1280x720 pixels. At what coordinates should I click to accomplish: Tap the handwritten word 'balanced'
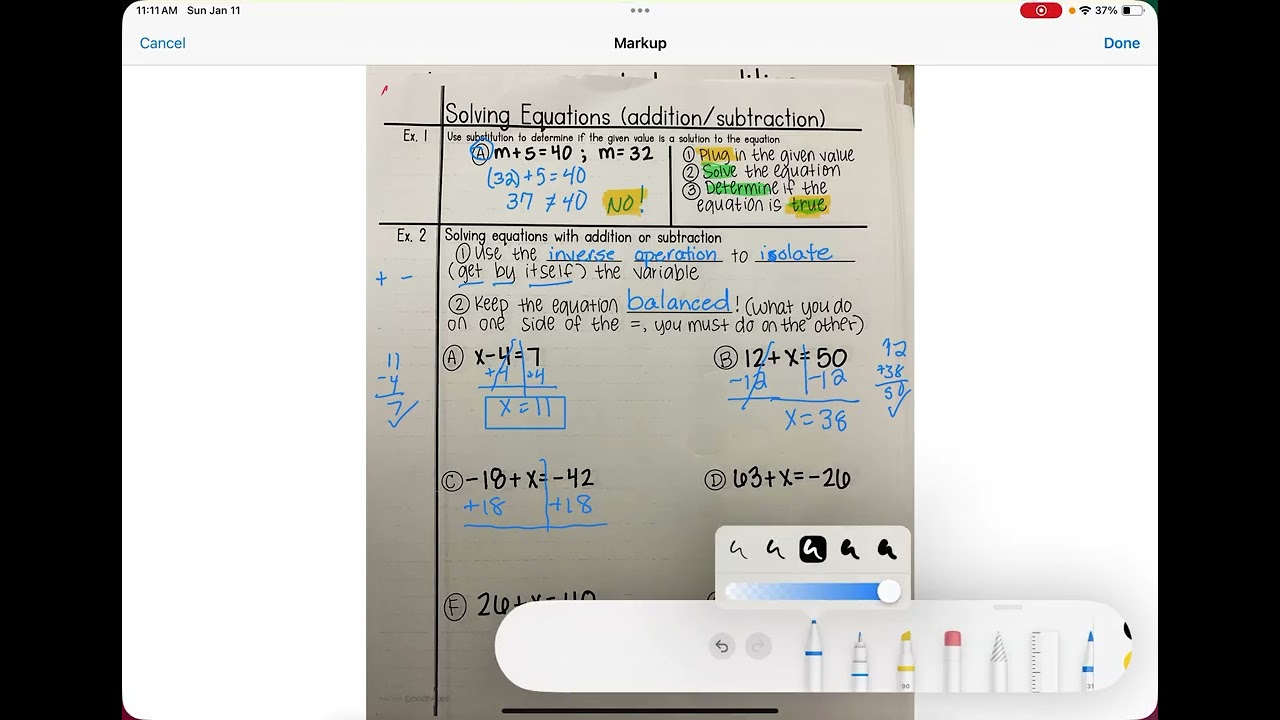point(679,301)
